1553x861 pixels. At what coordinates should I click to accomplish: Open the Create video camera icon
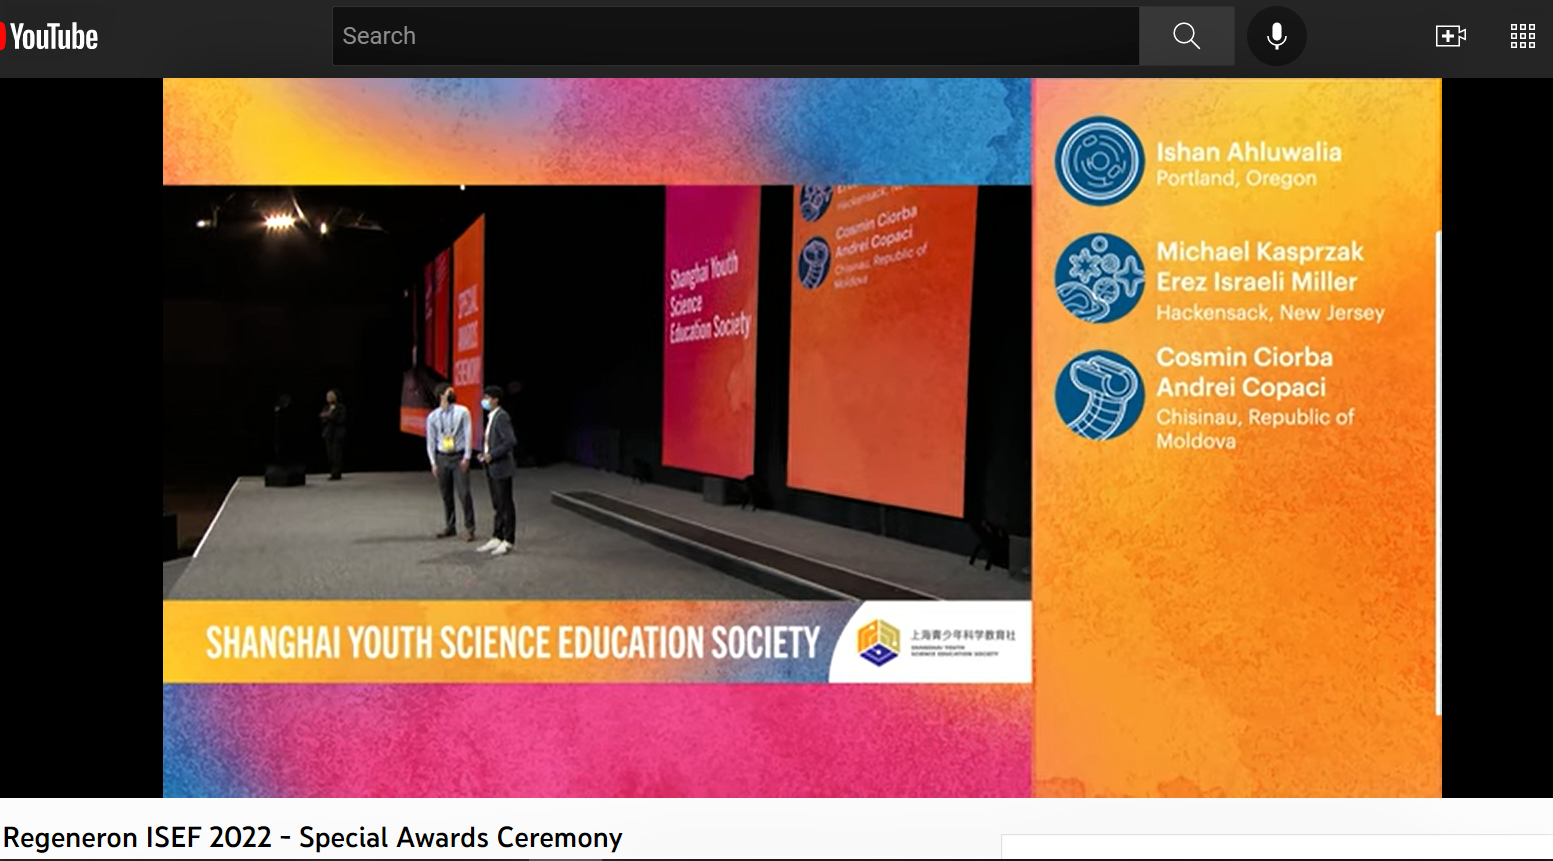point(1450,36)
